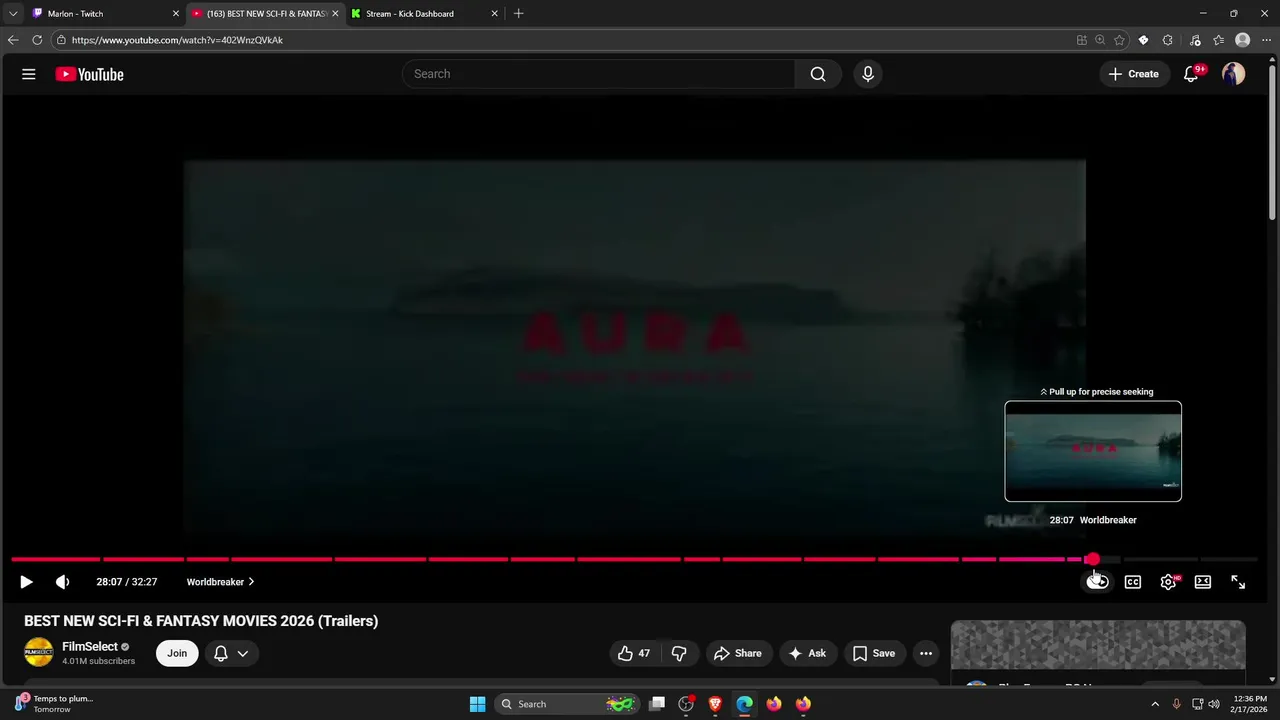The image size is (1280, 720).
Task: Click the video title text
Action: [x=201, y=621]
